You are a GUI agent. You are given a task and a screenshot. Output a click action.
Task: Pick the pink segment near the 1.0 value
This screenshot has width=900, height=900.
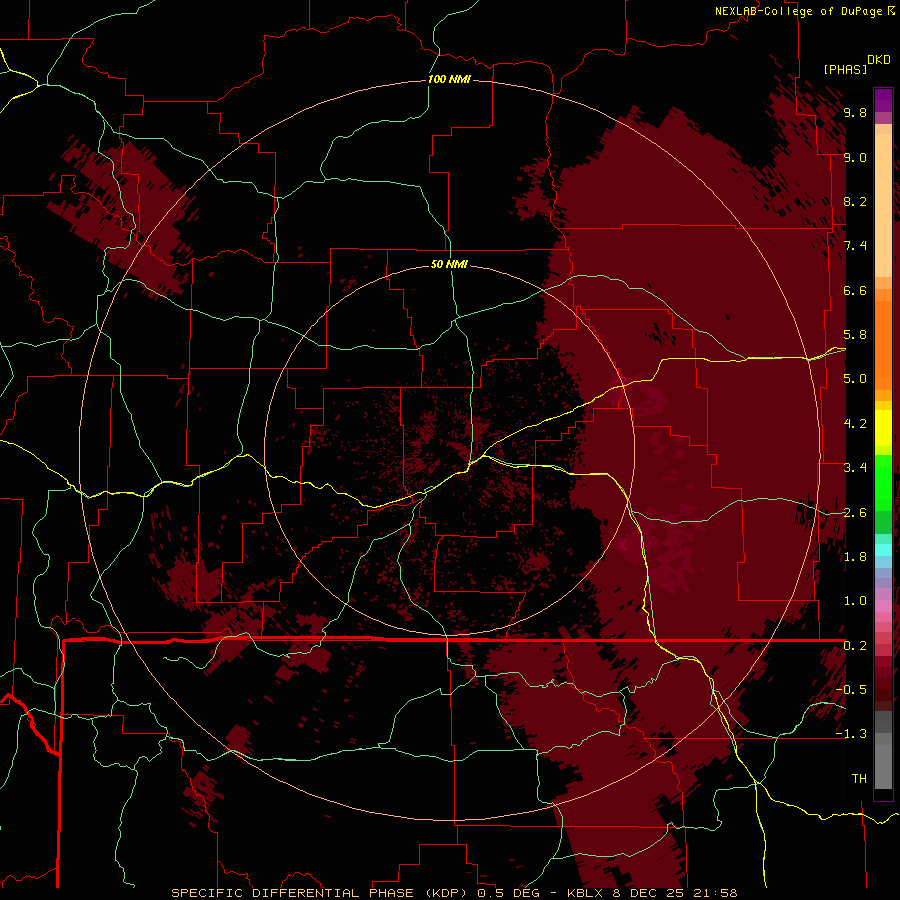point(883,606)
